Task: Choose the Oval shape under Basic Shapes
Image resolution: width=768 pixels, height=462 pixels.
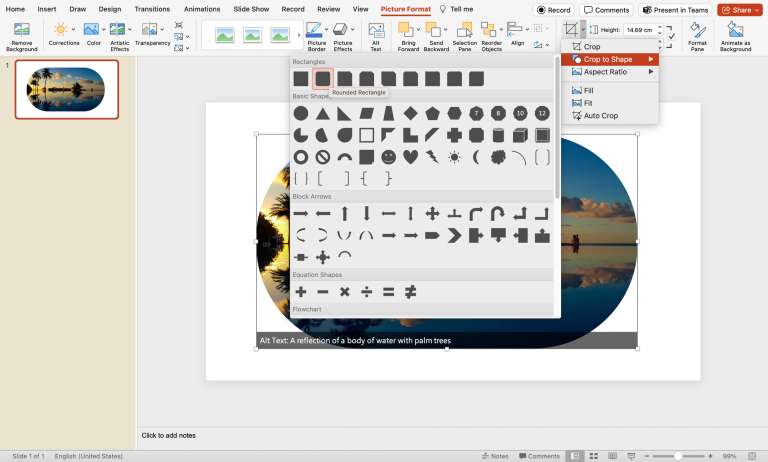Action: pyautogui.click(x=301, y=114)
